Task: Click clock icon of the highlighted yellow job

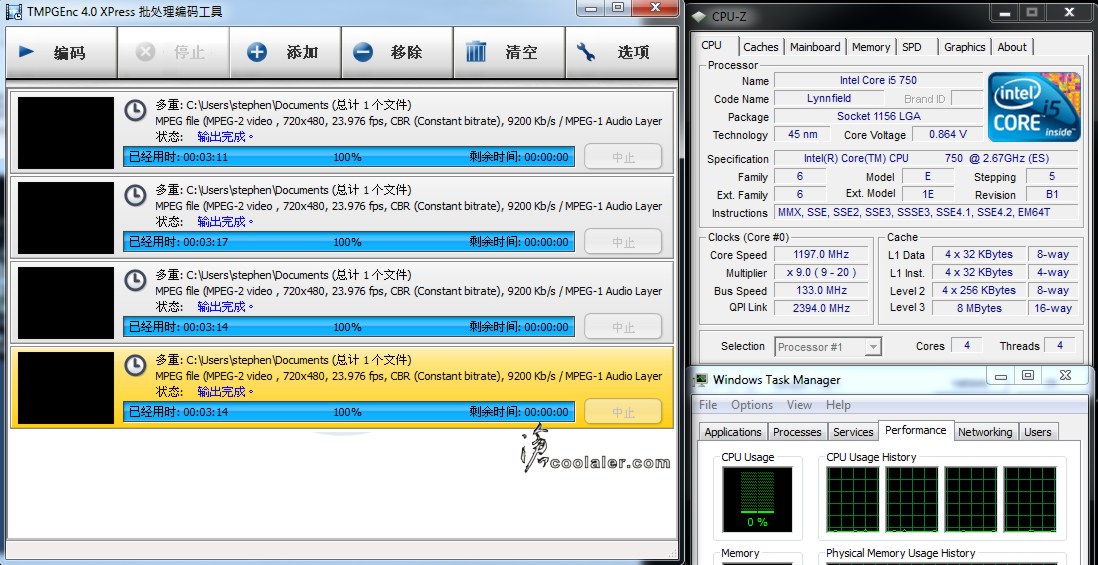Action: tap(135, 365)
